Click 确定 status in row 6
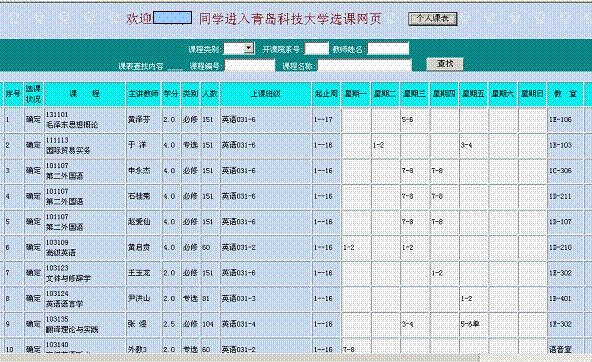 pyautogui.click(x=33, y=247)
